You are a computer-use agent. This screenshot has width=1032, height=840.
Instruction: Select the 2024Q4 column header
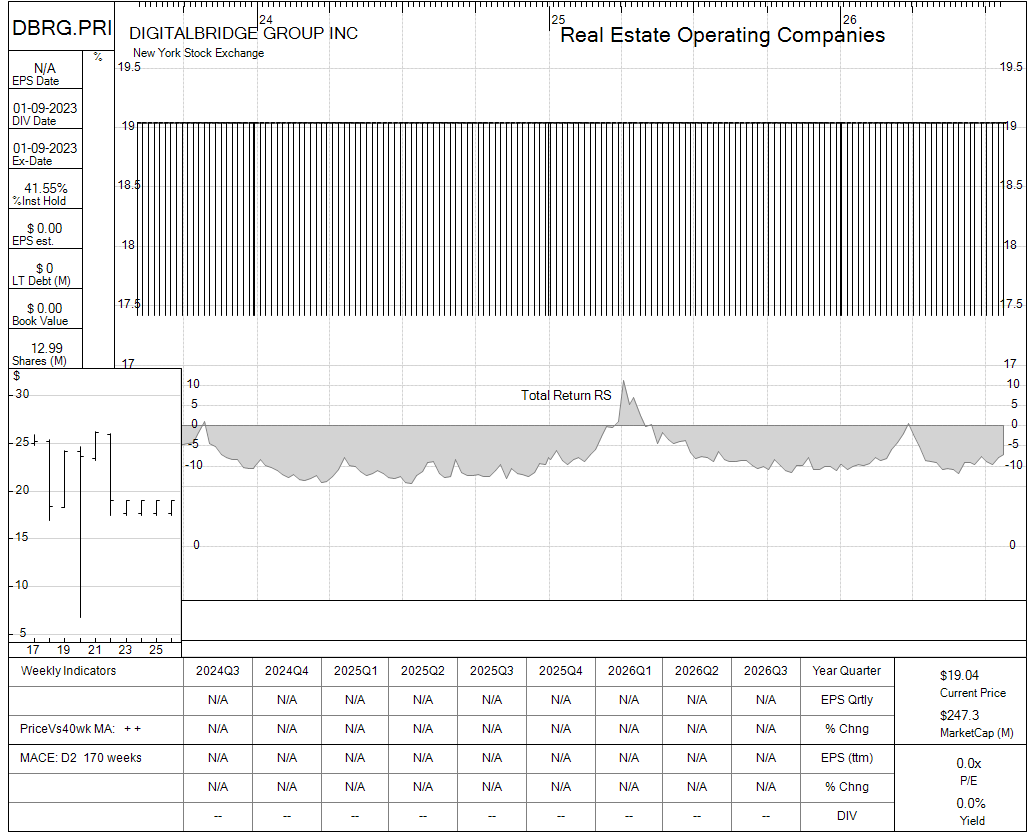[287, 671]
